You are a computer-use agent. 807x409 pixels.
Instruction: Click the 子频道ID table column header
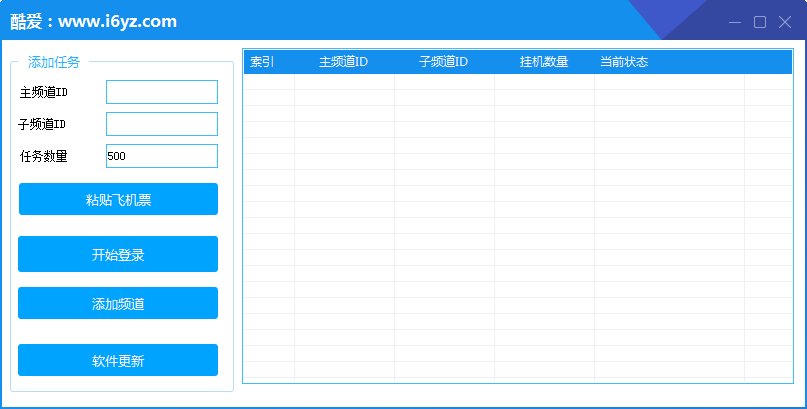click(443, 62)
